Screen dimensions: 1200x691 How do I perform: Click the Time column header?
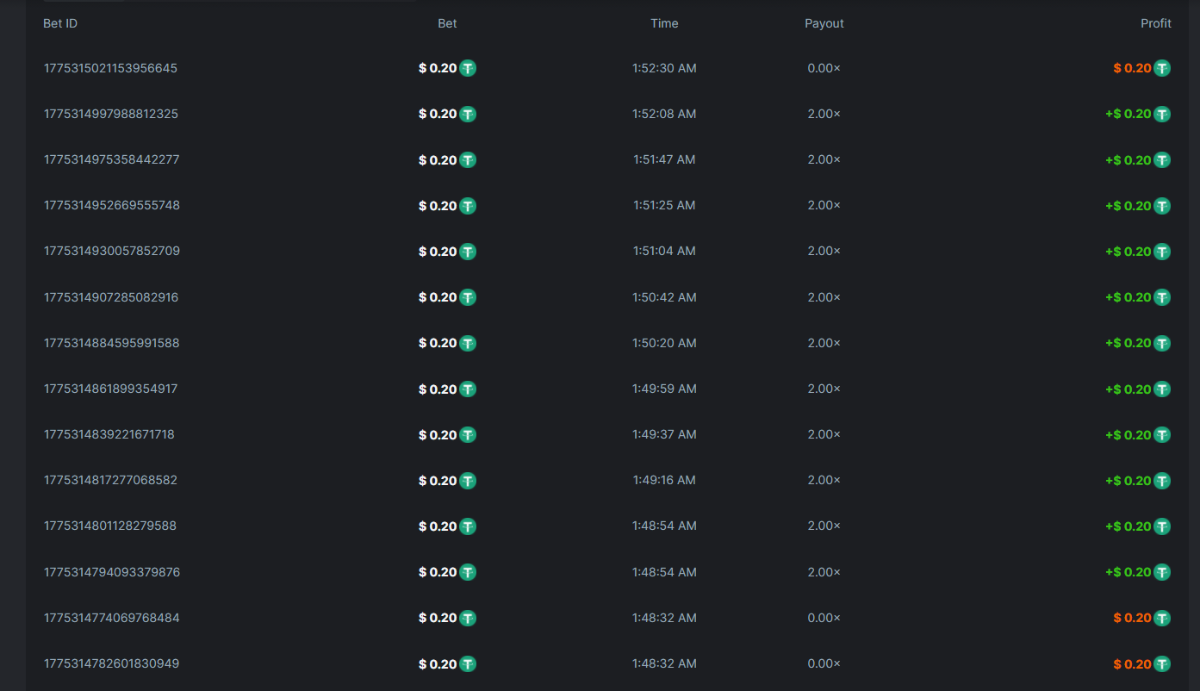tap(664, 23)
